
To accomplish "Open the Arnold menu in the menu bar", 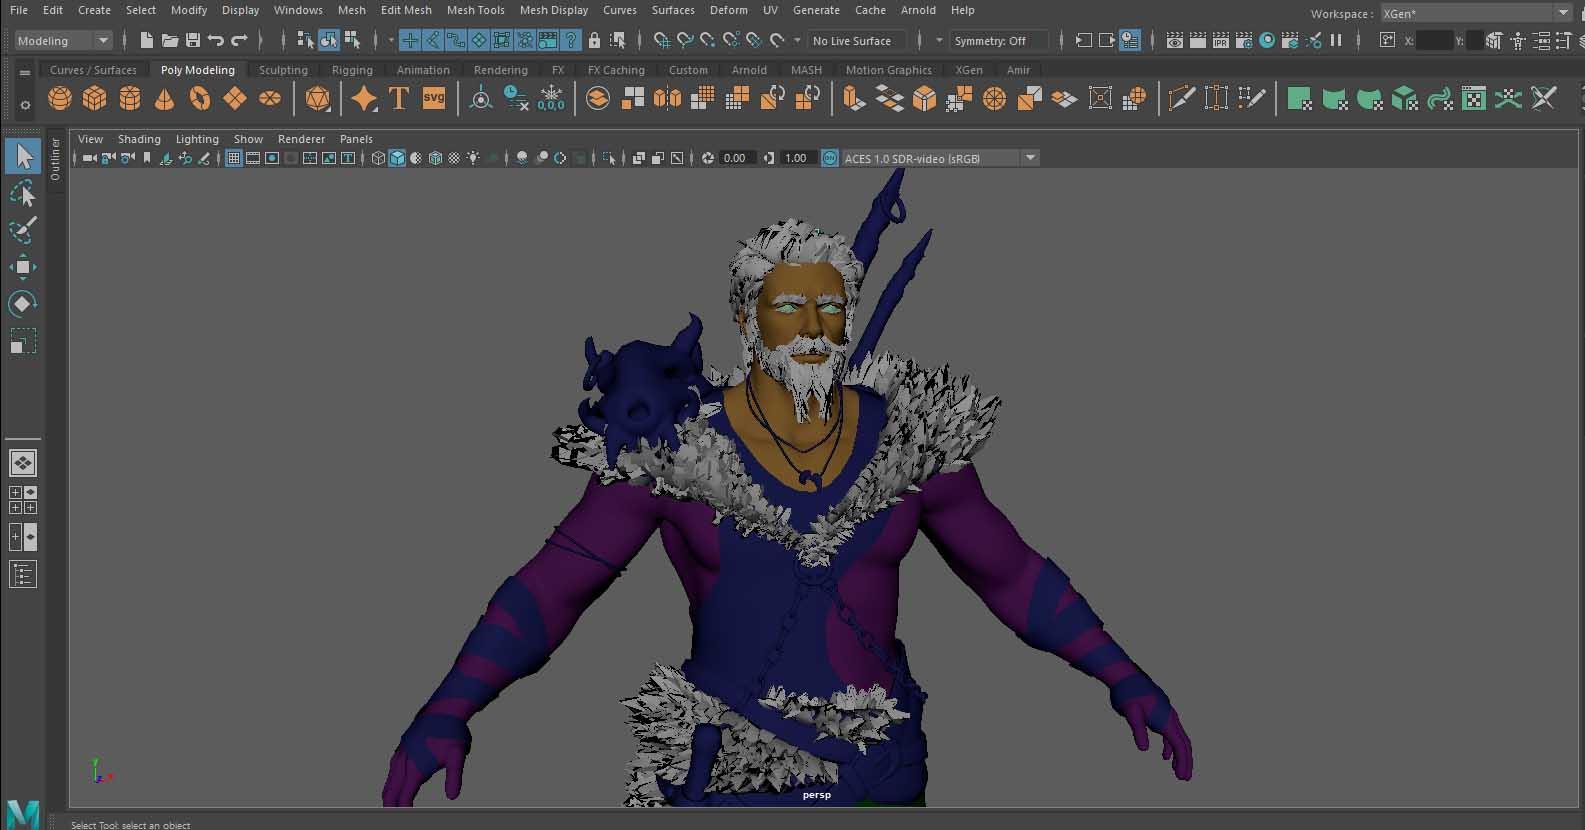I will click(918, 10).
